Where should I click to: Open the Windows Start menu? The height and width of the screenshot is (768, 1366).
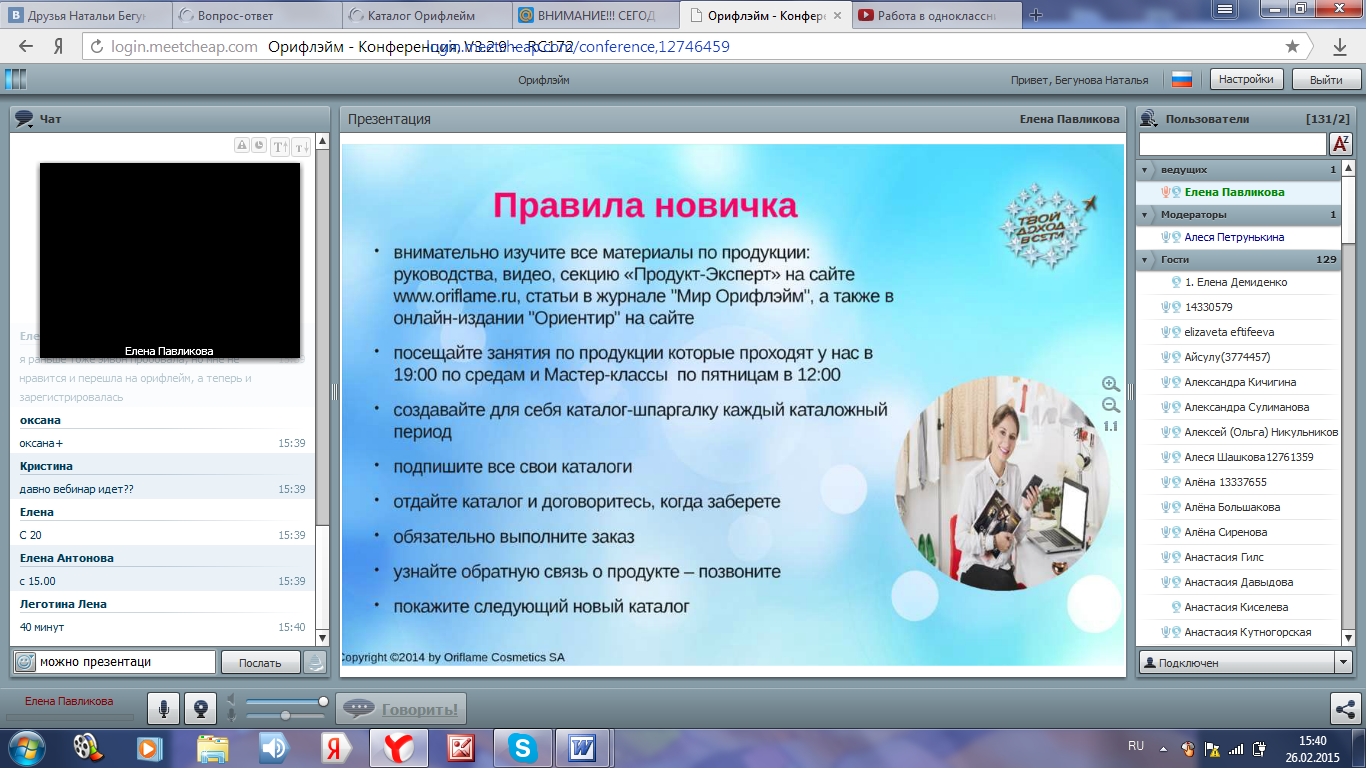pyautogui.click(x=25, y=747)
